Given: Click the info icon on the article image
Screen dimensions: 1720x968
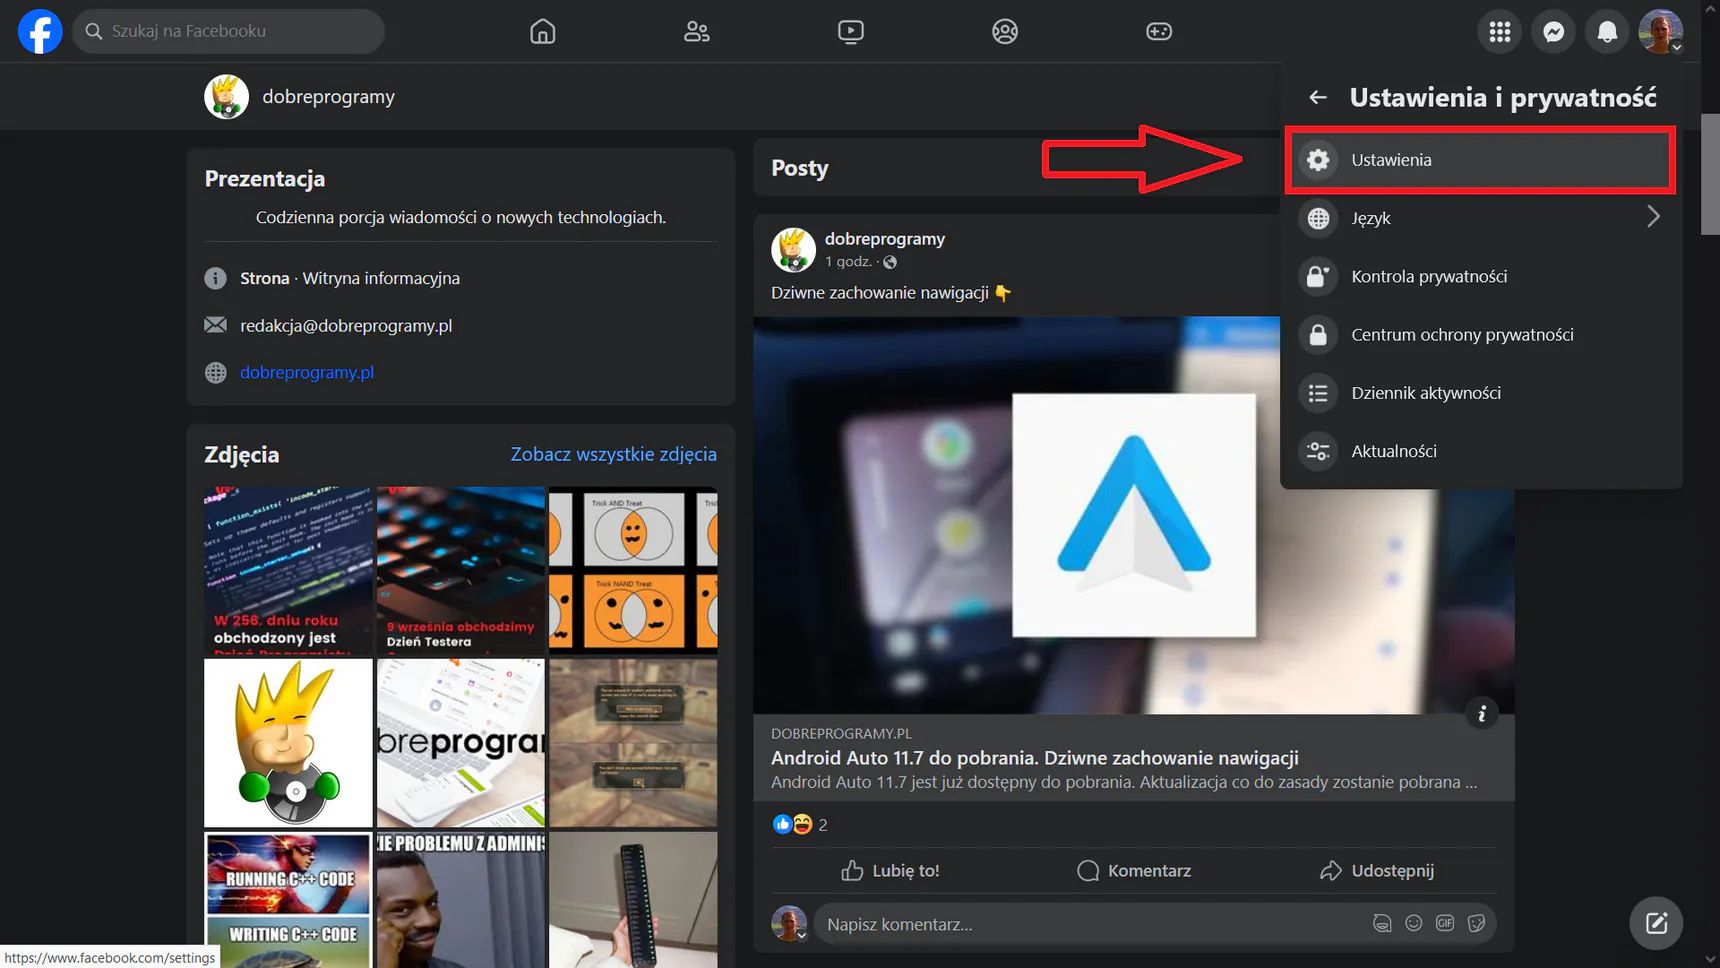Looking at the screenshot, I should (1482, 713).
